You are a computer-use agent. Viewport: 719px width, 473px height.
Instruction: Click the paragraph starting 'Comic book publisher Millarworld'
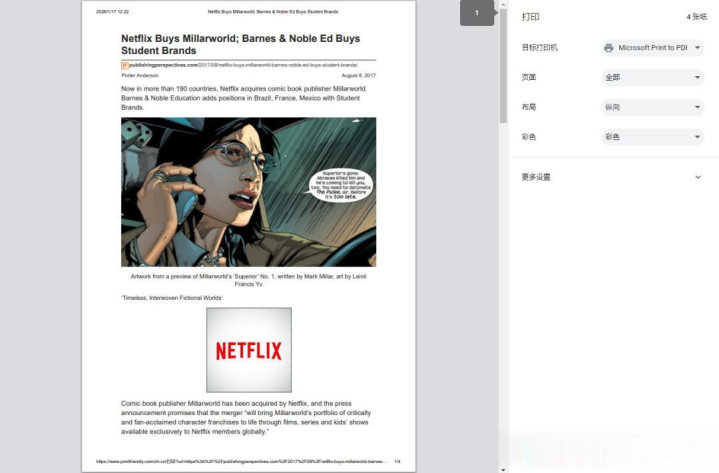point(246,418)
